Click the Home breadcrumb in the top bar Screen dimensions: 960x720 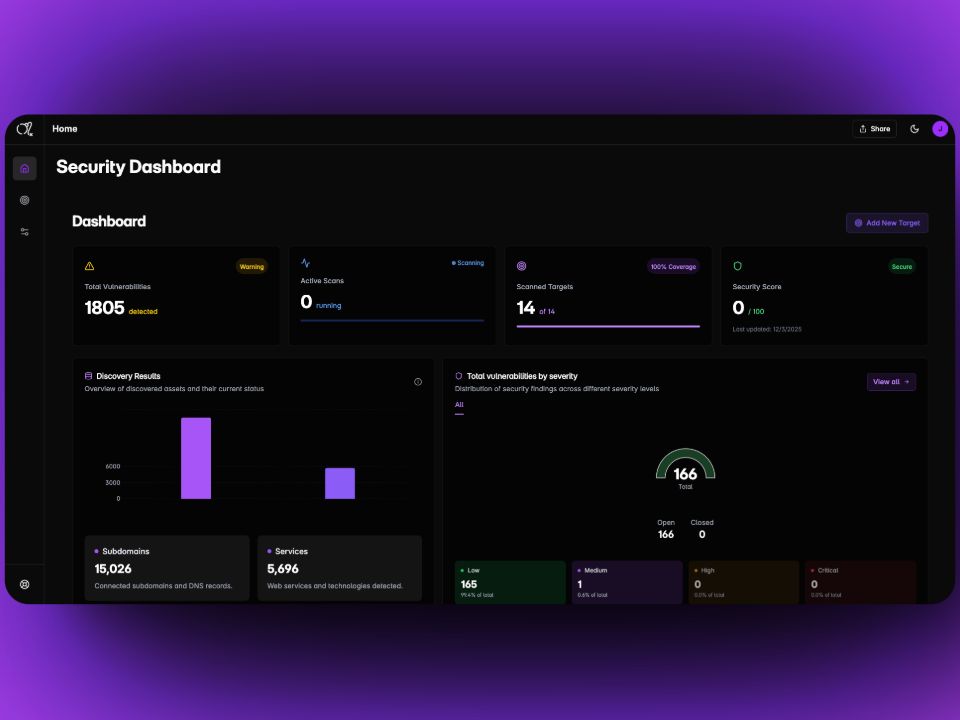click(65, 129)
